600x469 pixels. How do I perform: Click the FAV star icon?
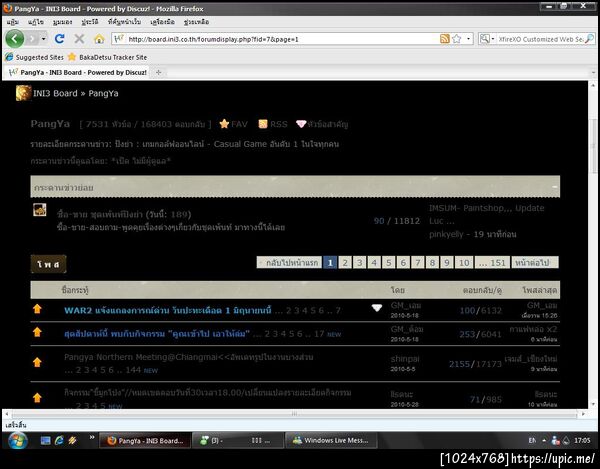(224, 124)
